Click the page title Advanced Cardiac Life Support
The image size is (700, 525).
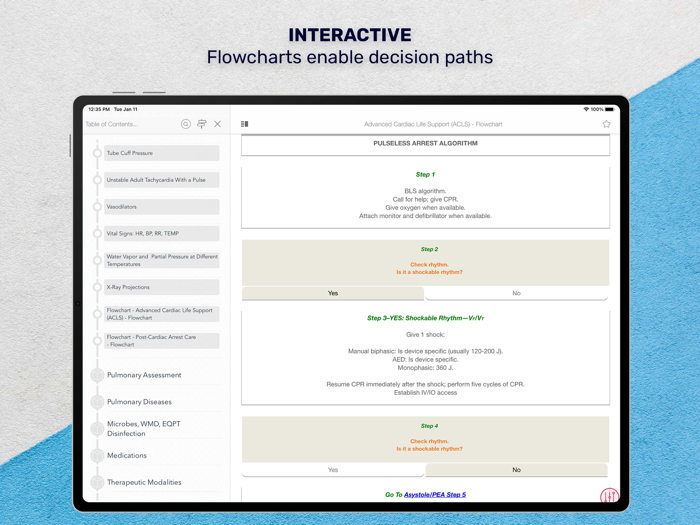(433, 124)
